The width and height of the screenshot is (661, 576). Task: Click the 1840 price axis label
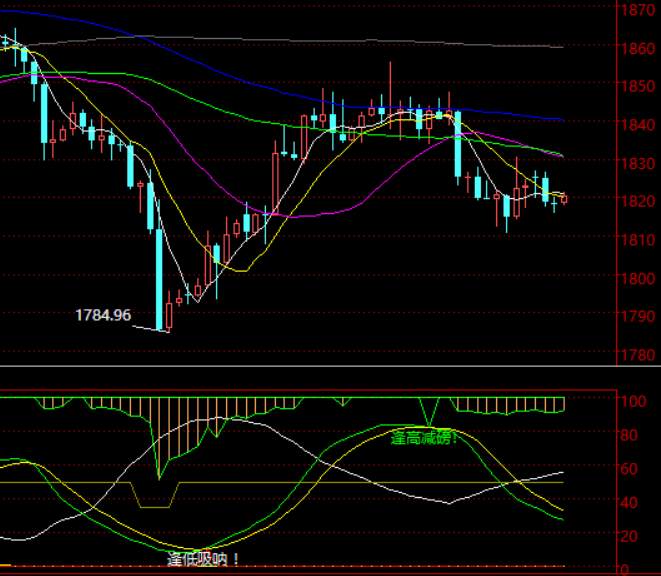coord(638,124)
